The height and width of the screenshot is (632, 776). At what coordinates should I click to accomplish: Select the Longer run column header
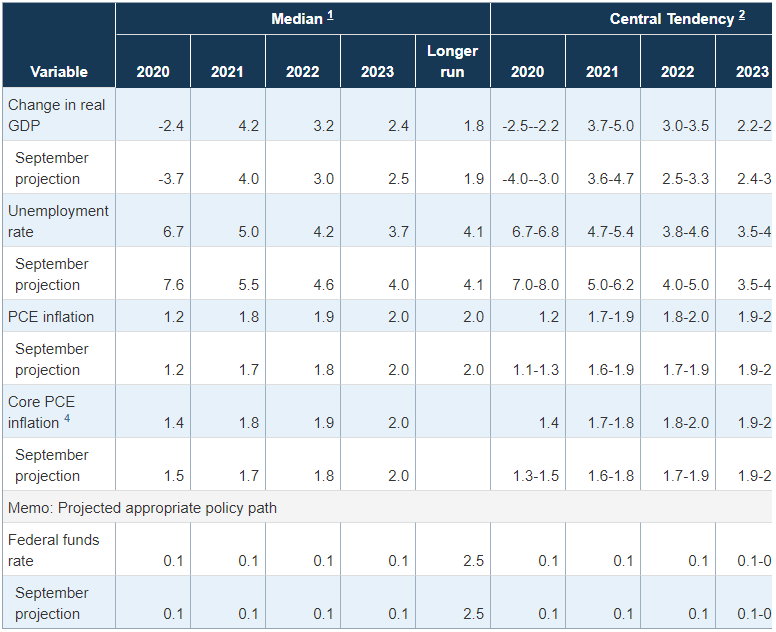452,61
